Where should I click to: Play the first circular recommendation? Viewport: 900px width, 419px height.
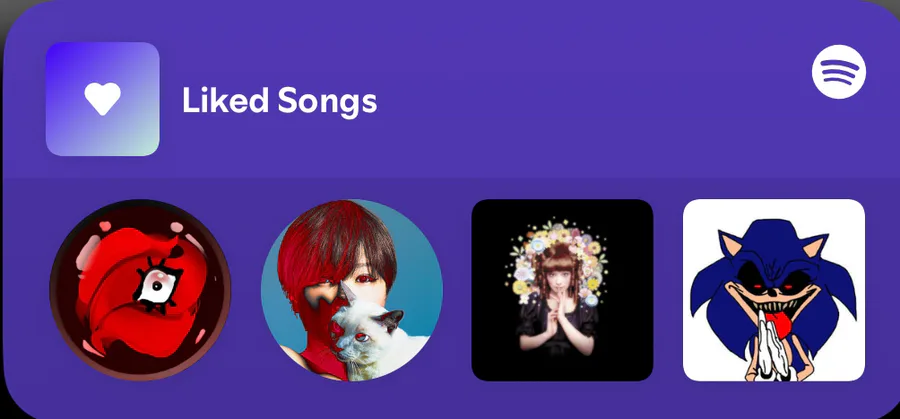pos(141,290)
